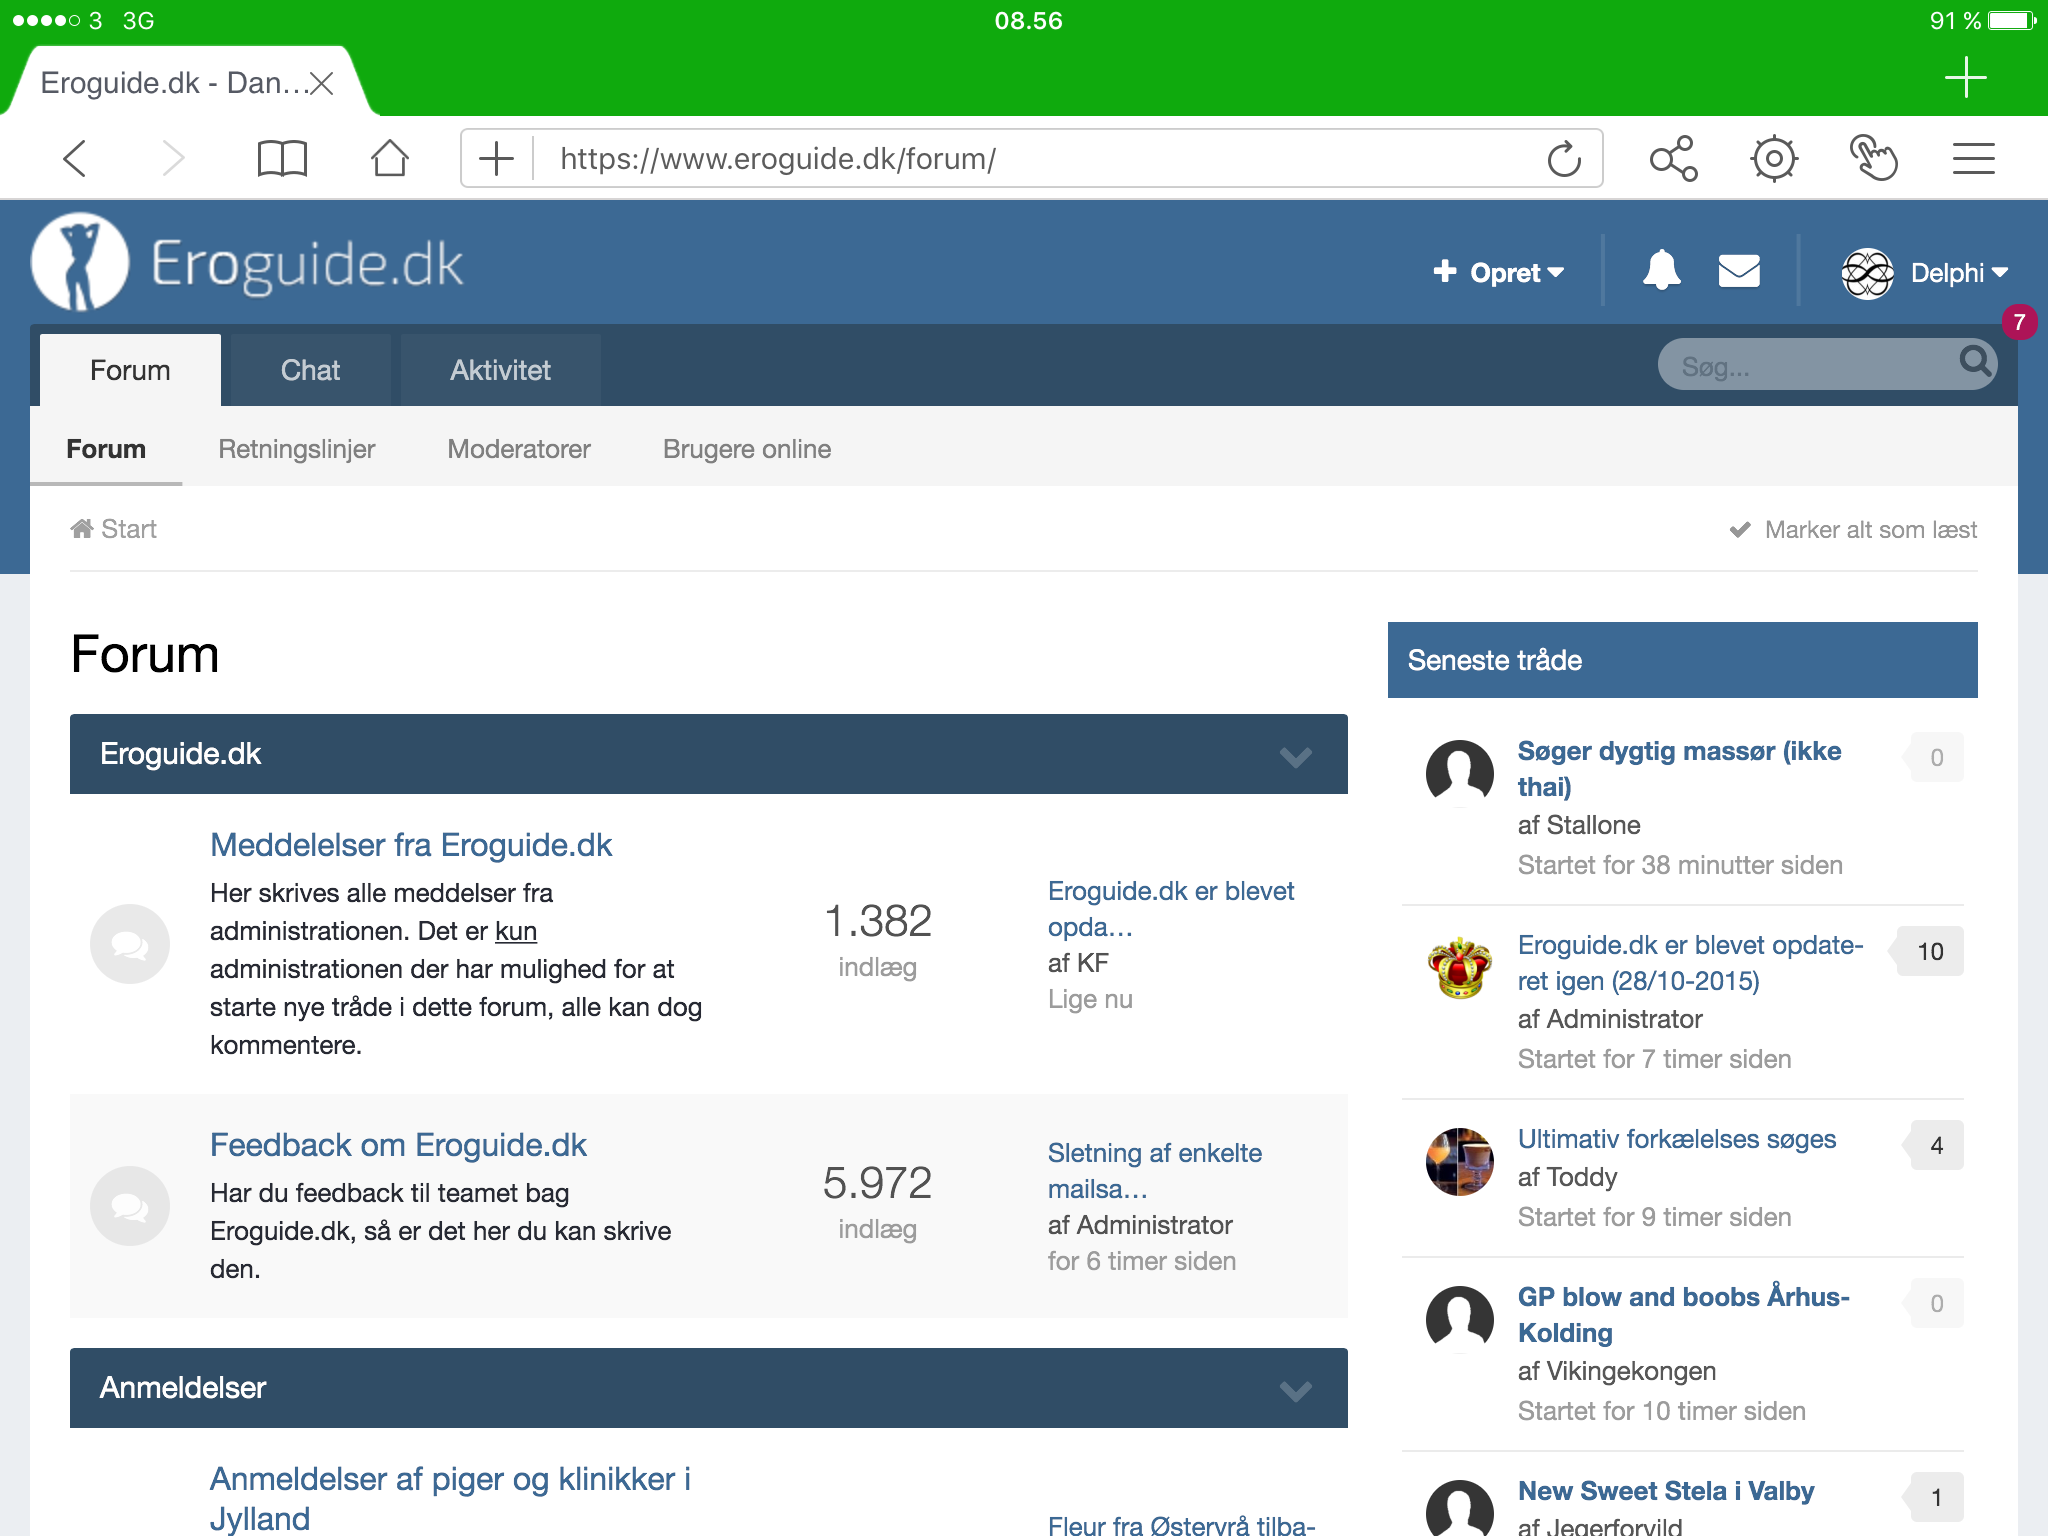Open Vikingekongen's avatar thumbnail

(1460, 1319)
